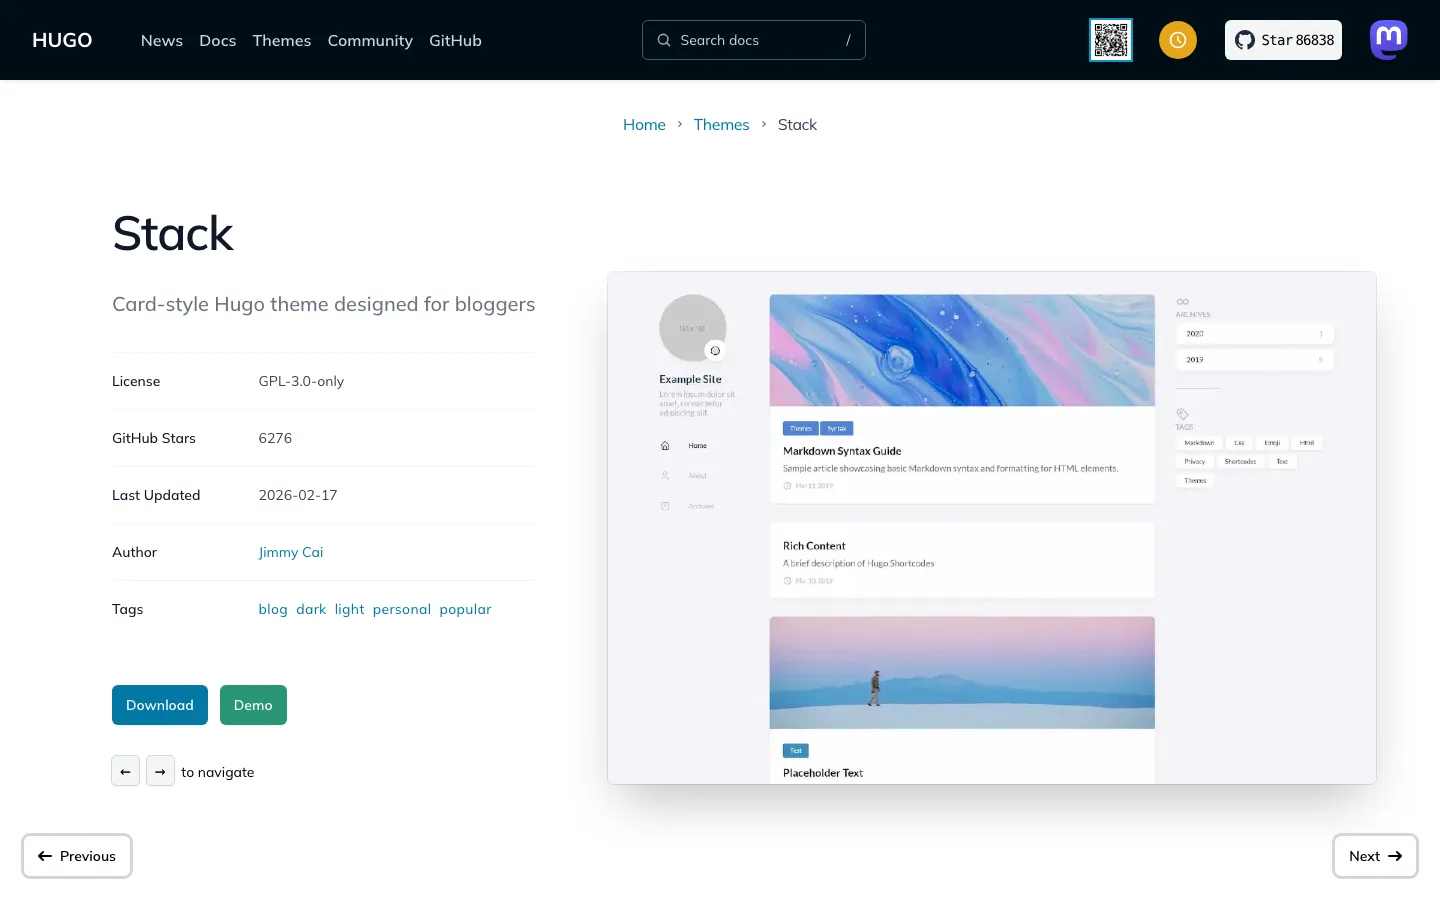The width and height of the screenshot is (1440, 900).
Task: Open the QR code icon in header
Action: pos(1111,40)
